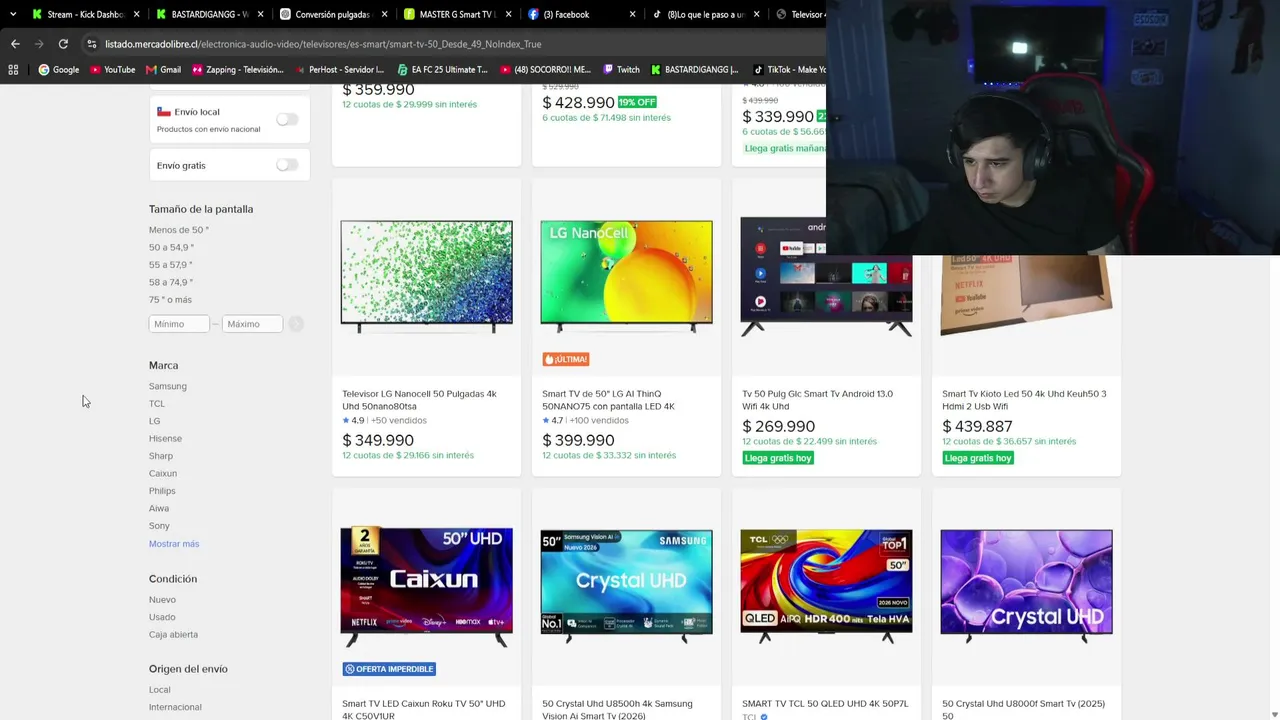Open the PerHost Servidor bookmark
Image resolution: width=1280 pixels, height=720 pixels.
point(339,70)
